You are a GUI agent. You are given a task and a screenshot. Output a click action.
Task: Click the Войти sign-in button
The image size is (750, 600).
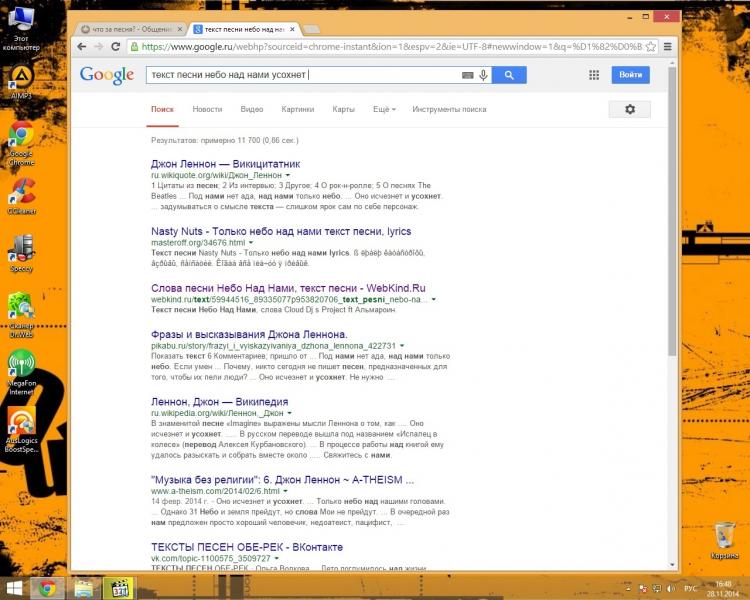(x=630, y=75)
